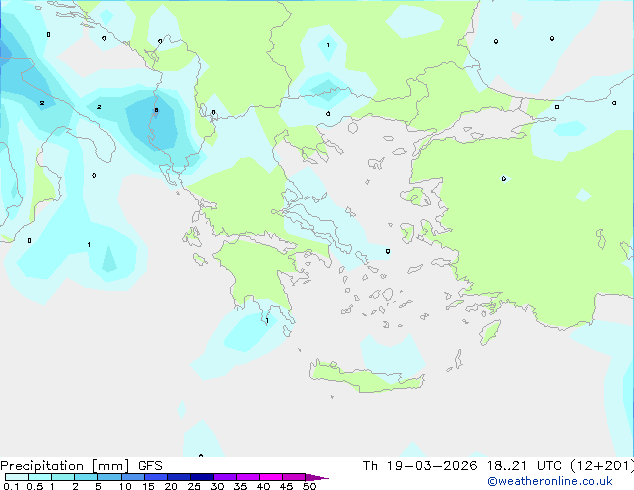Click the legend scale label 0.1
The image size is (634, 490).
pos(11,486)
